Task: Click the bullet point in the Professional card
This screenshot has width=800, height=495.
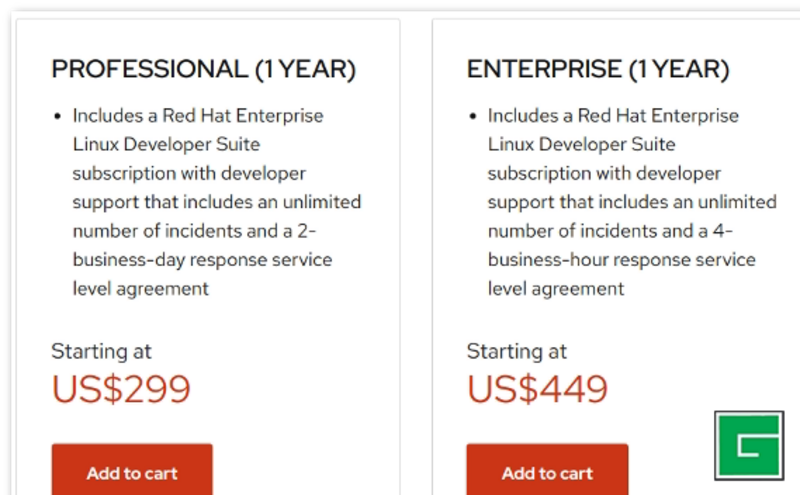Action: click(57, 116)
